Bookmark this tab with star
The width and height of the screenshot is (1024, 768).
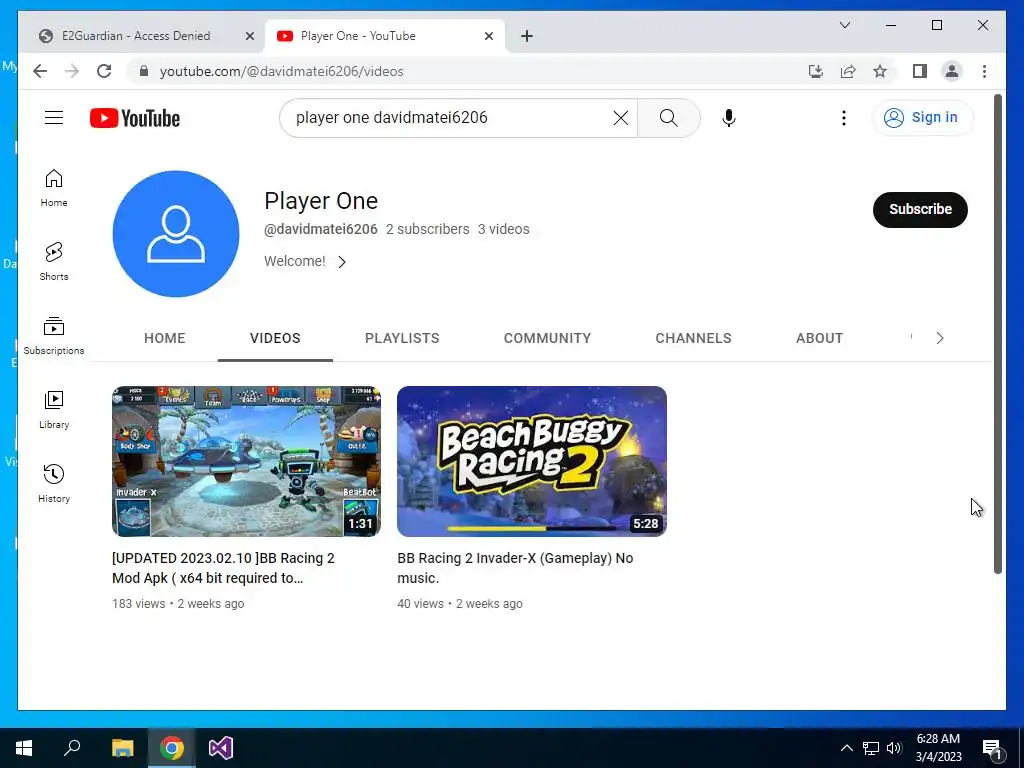pyautogui.click(x=880, y=71)
